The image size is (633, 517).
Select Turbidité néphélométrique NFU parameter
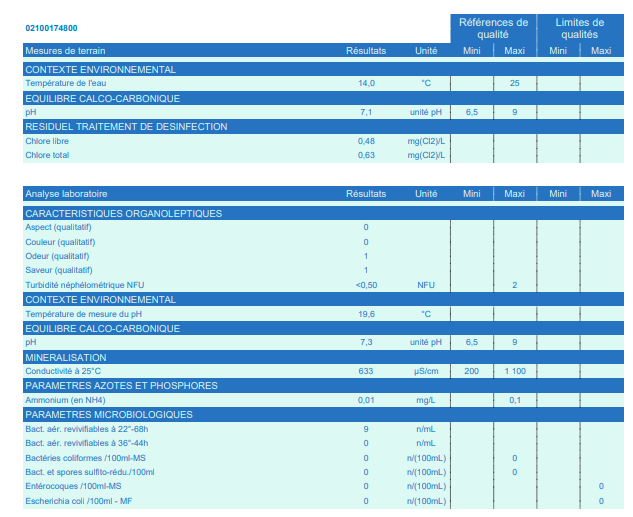tap(85, 285)
